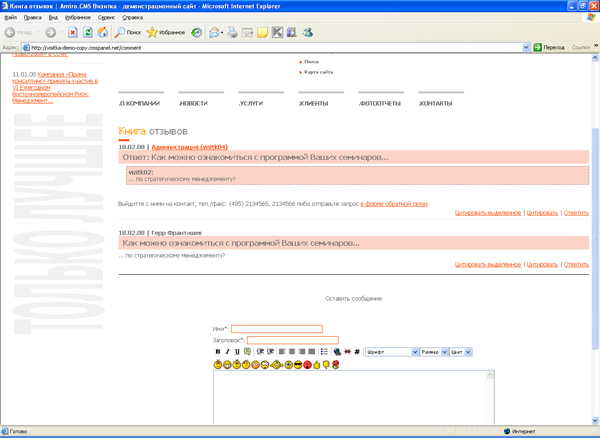Click the Home icon in browser toolbar
This screenshot has height=438, width=600.
103,32
